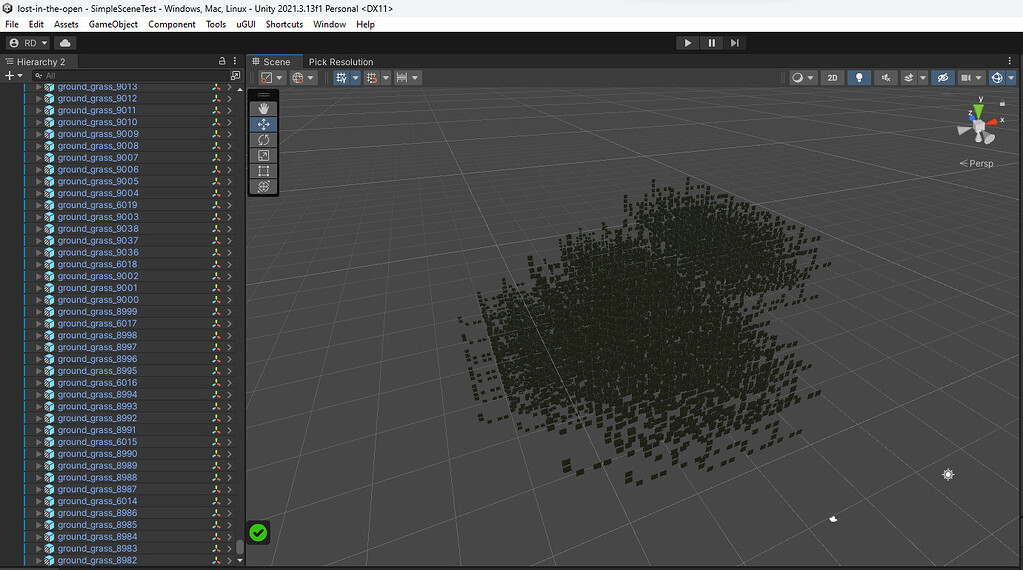Select the combined Transform tool
Viewport: 1023px width, 570px height.
point(264,187)
